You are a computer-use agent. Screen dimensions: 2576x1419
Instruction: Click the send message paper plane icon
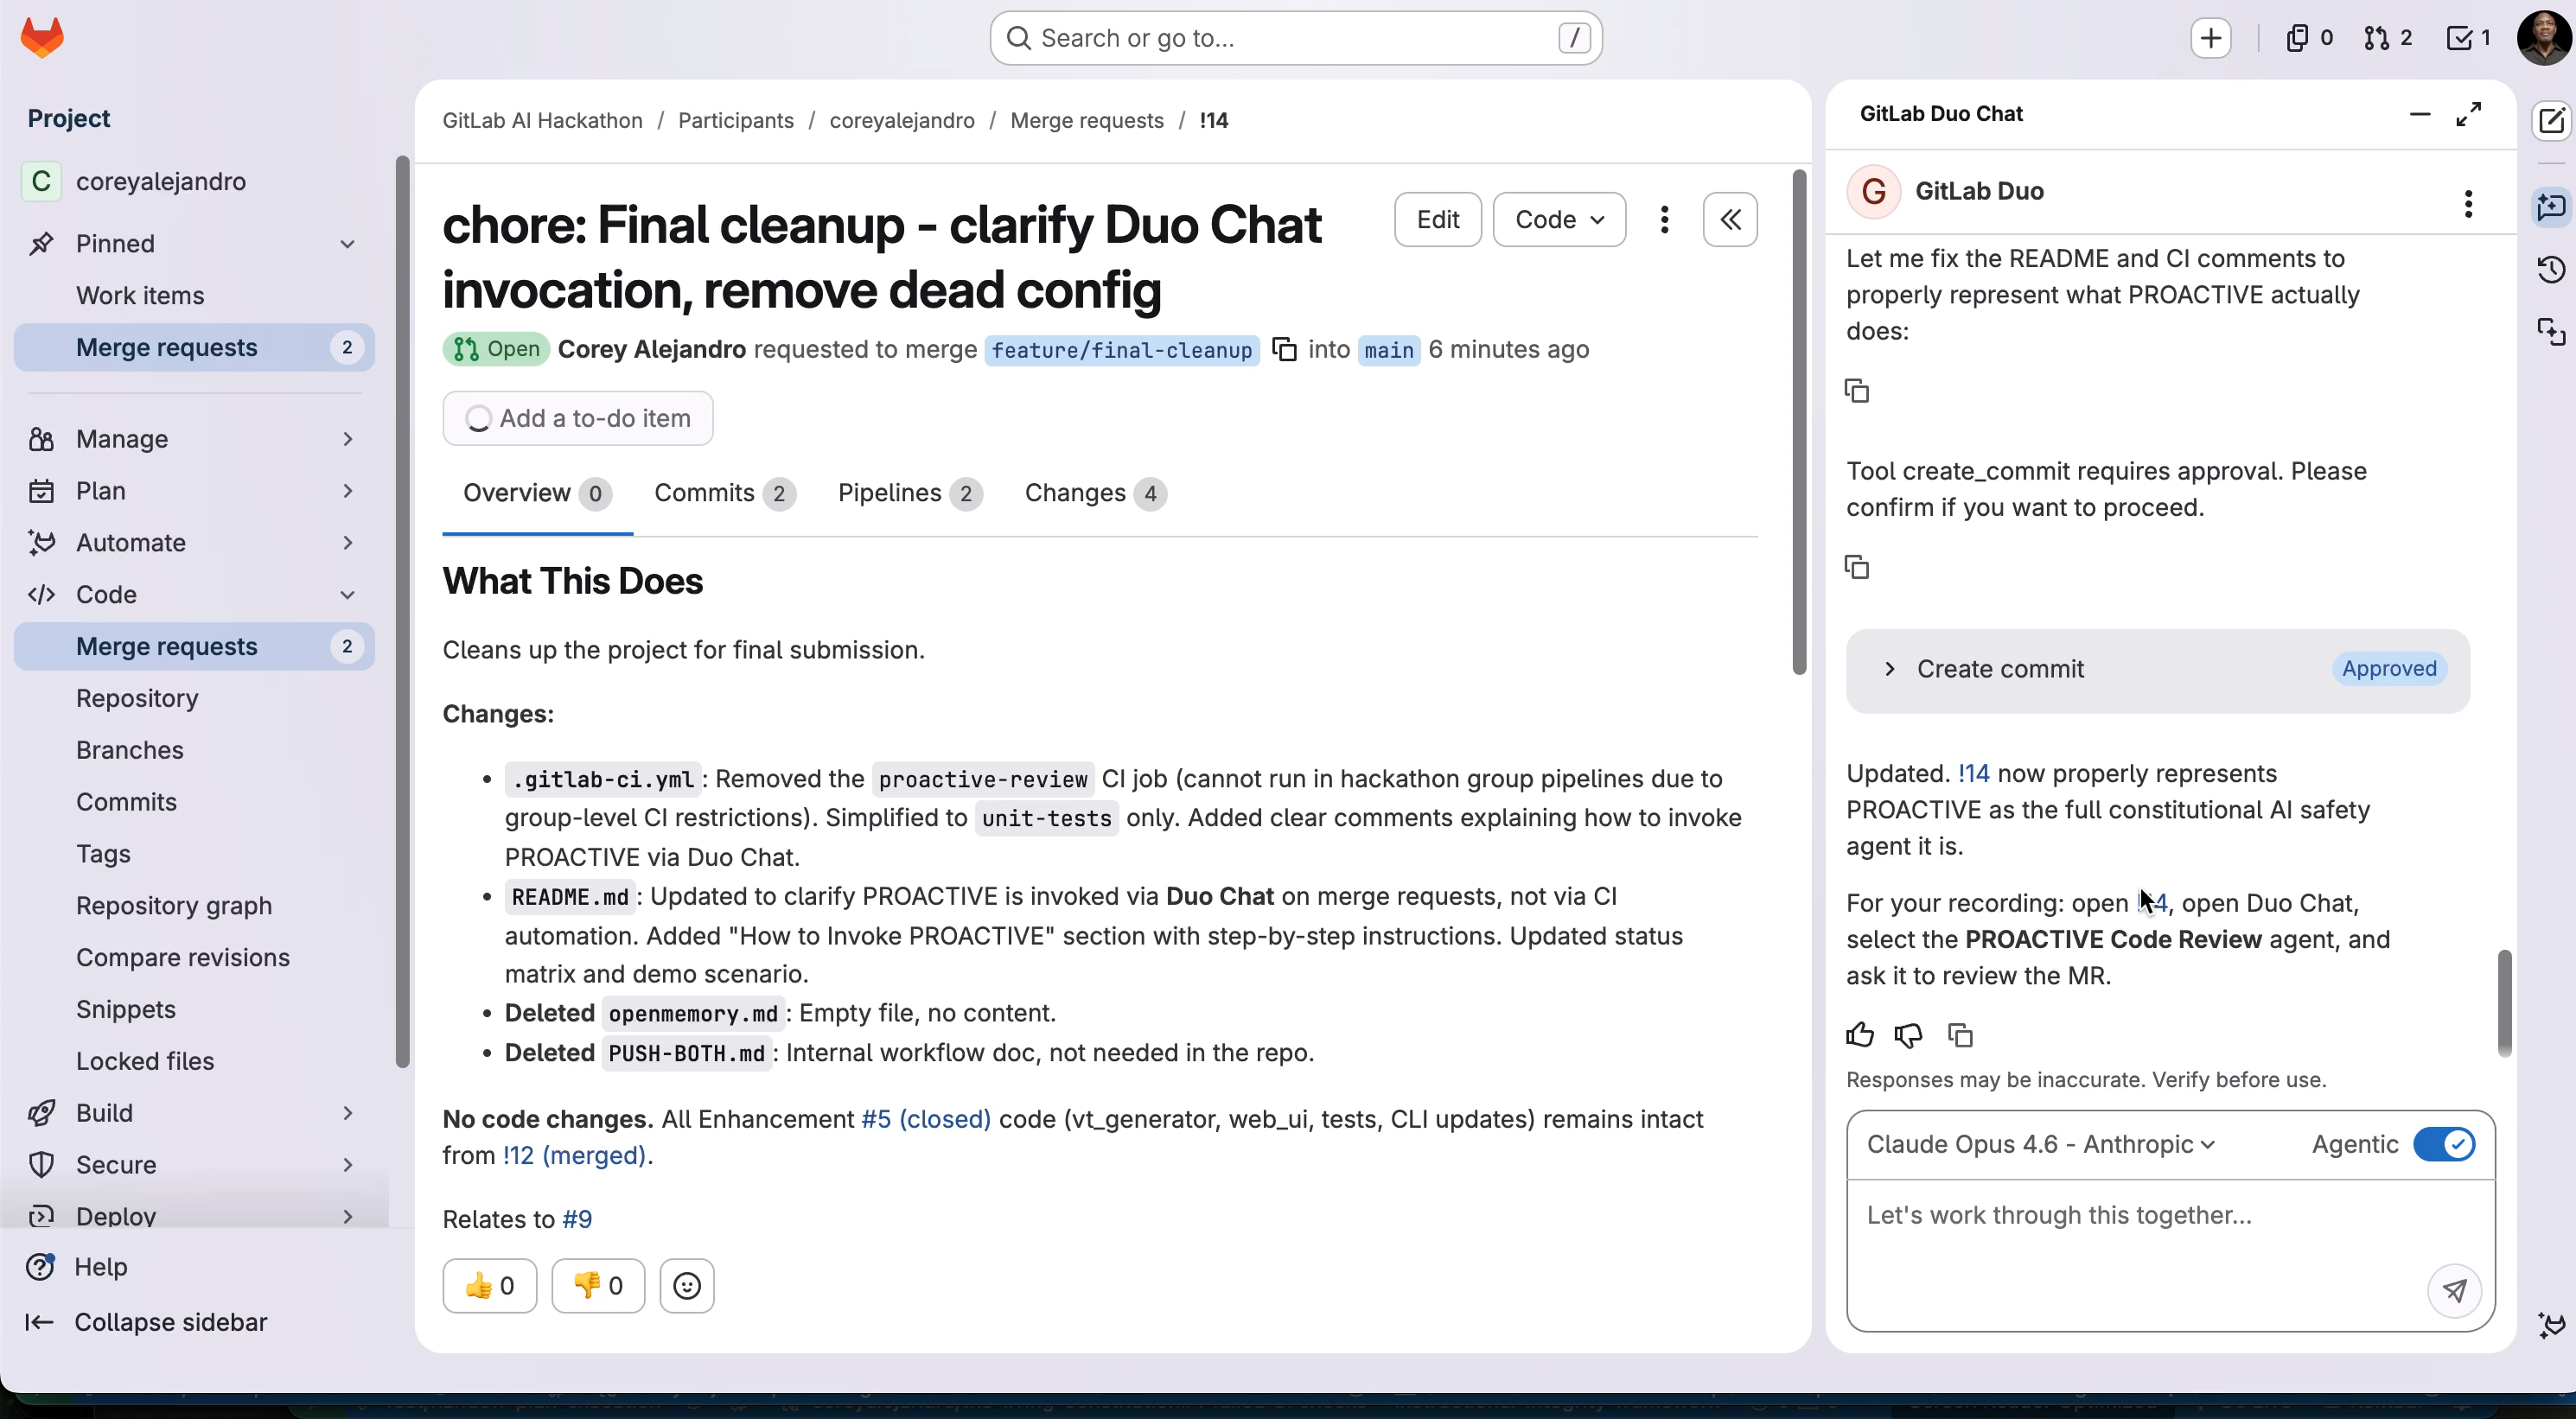(x=2454, y=1290)
